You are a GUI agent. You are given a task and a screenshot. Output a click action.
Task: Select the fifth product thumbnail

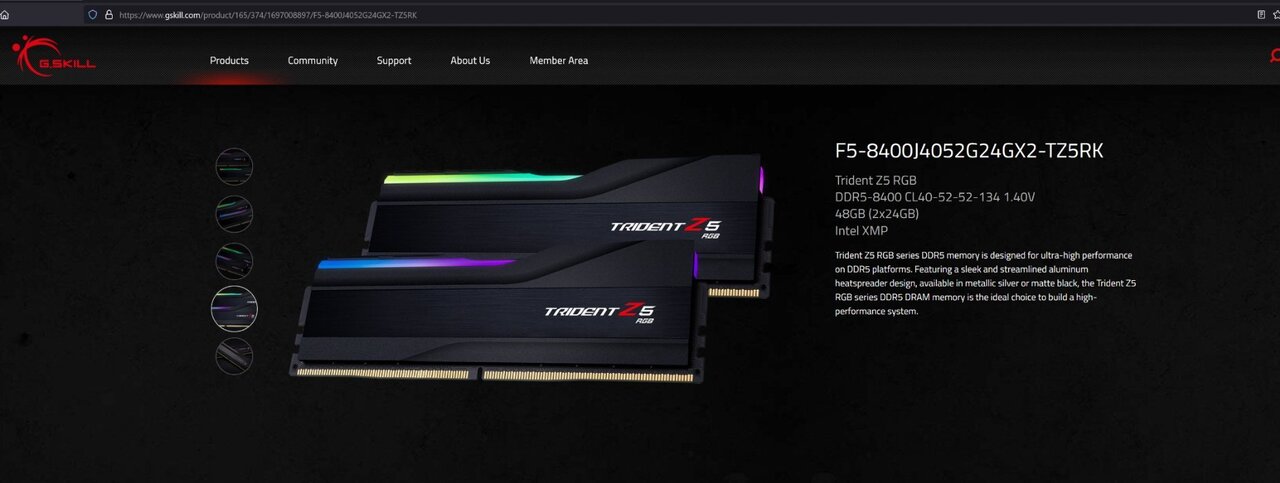point(235,356)
